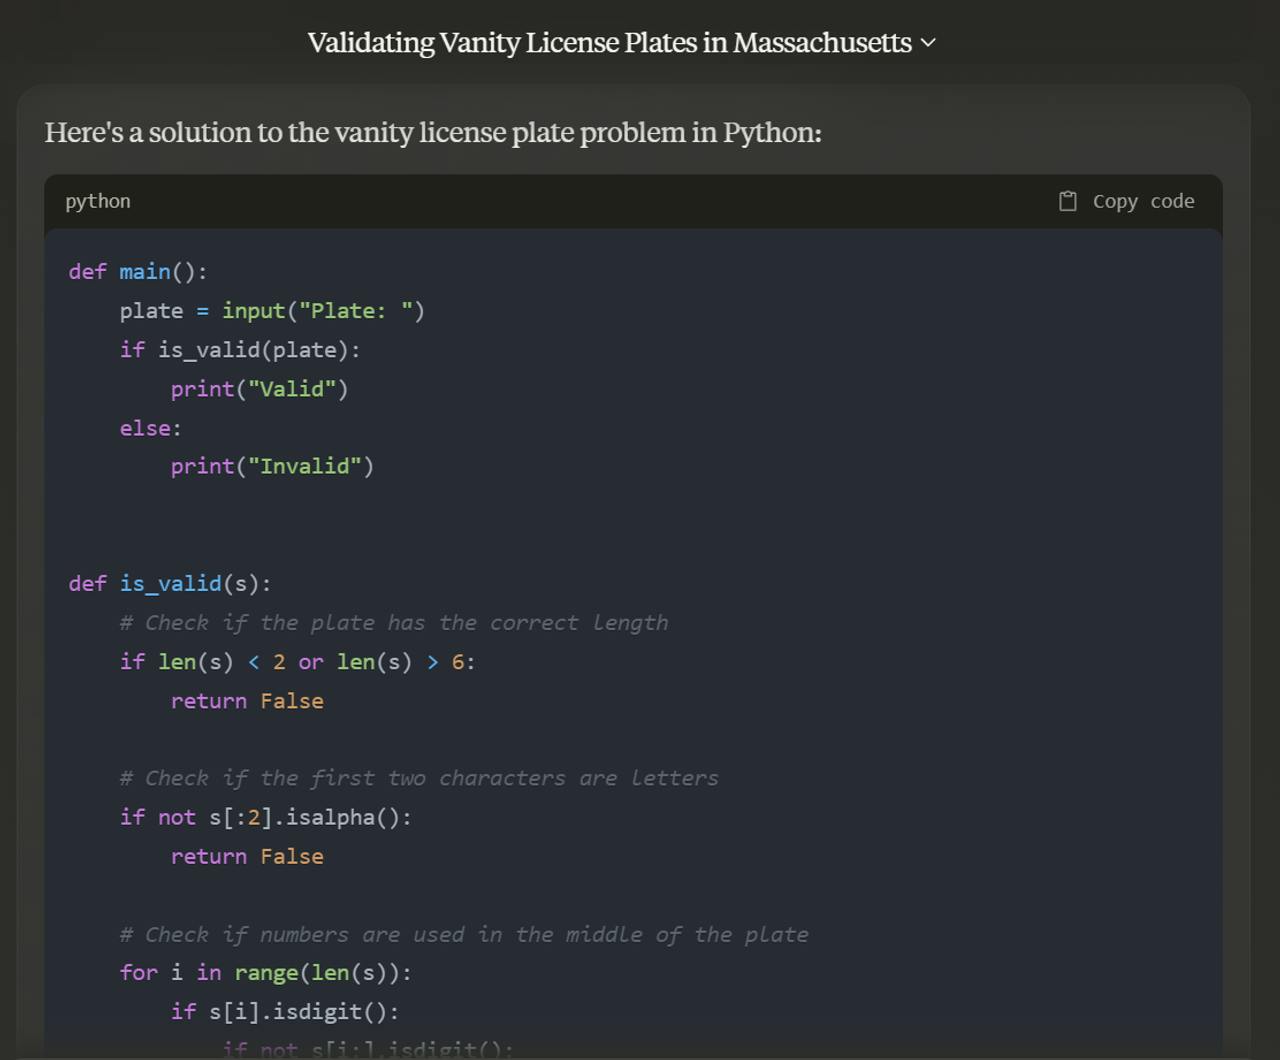
Task: Click the 'print("Invalid")' line
Action: [x=272, y=466]
